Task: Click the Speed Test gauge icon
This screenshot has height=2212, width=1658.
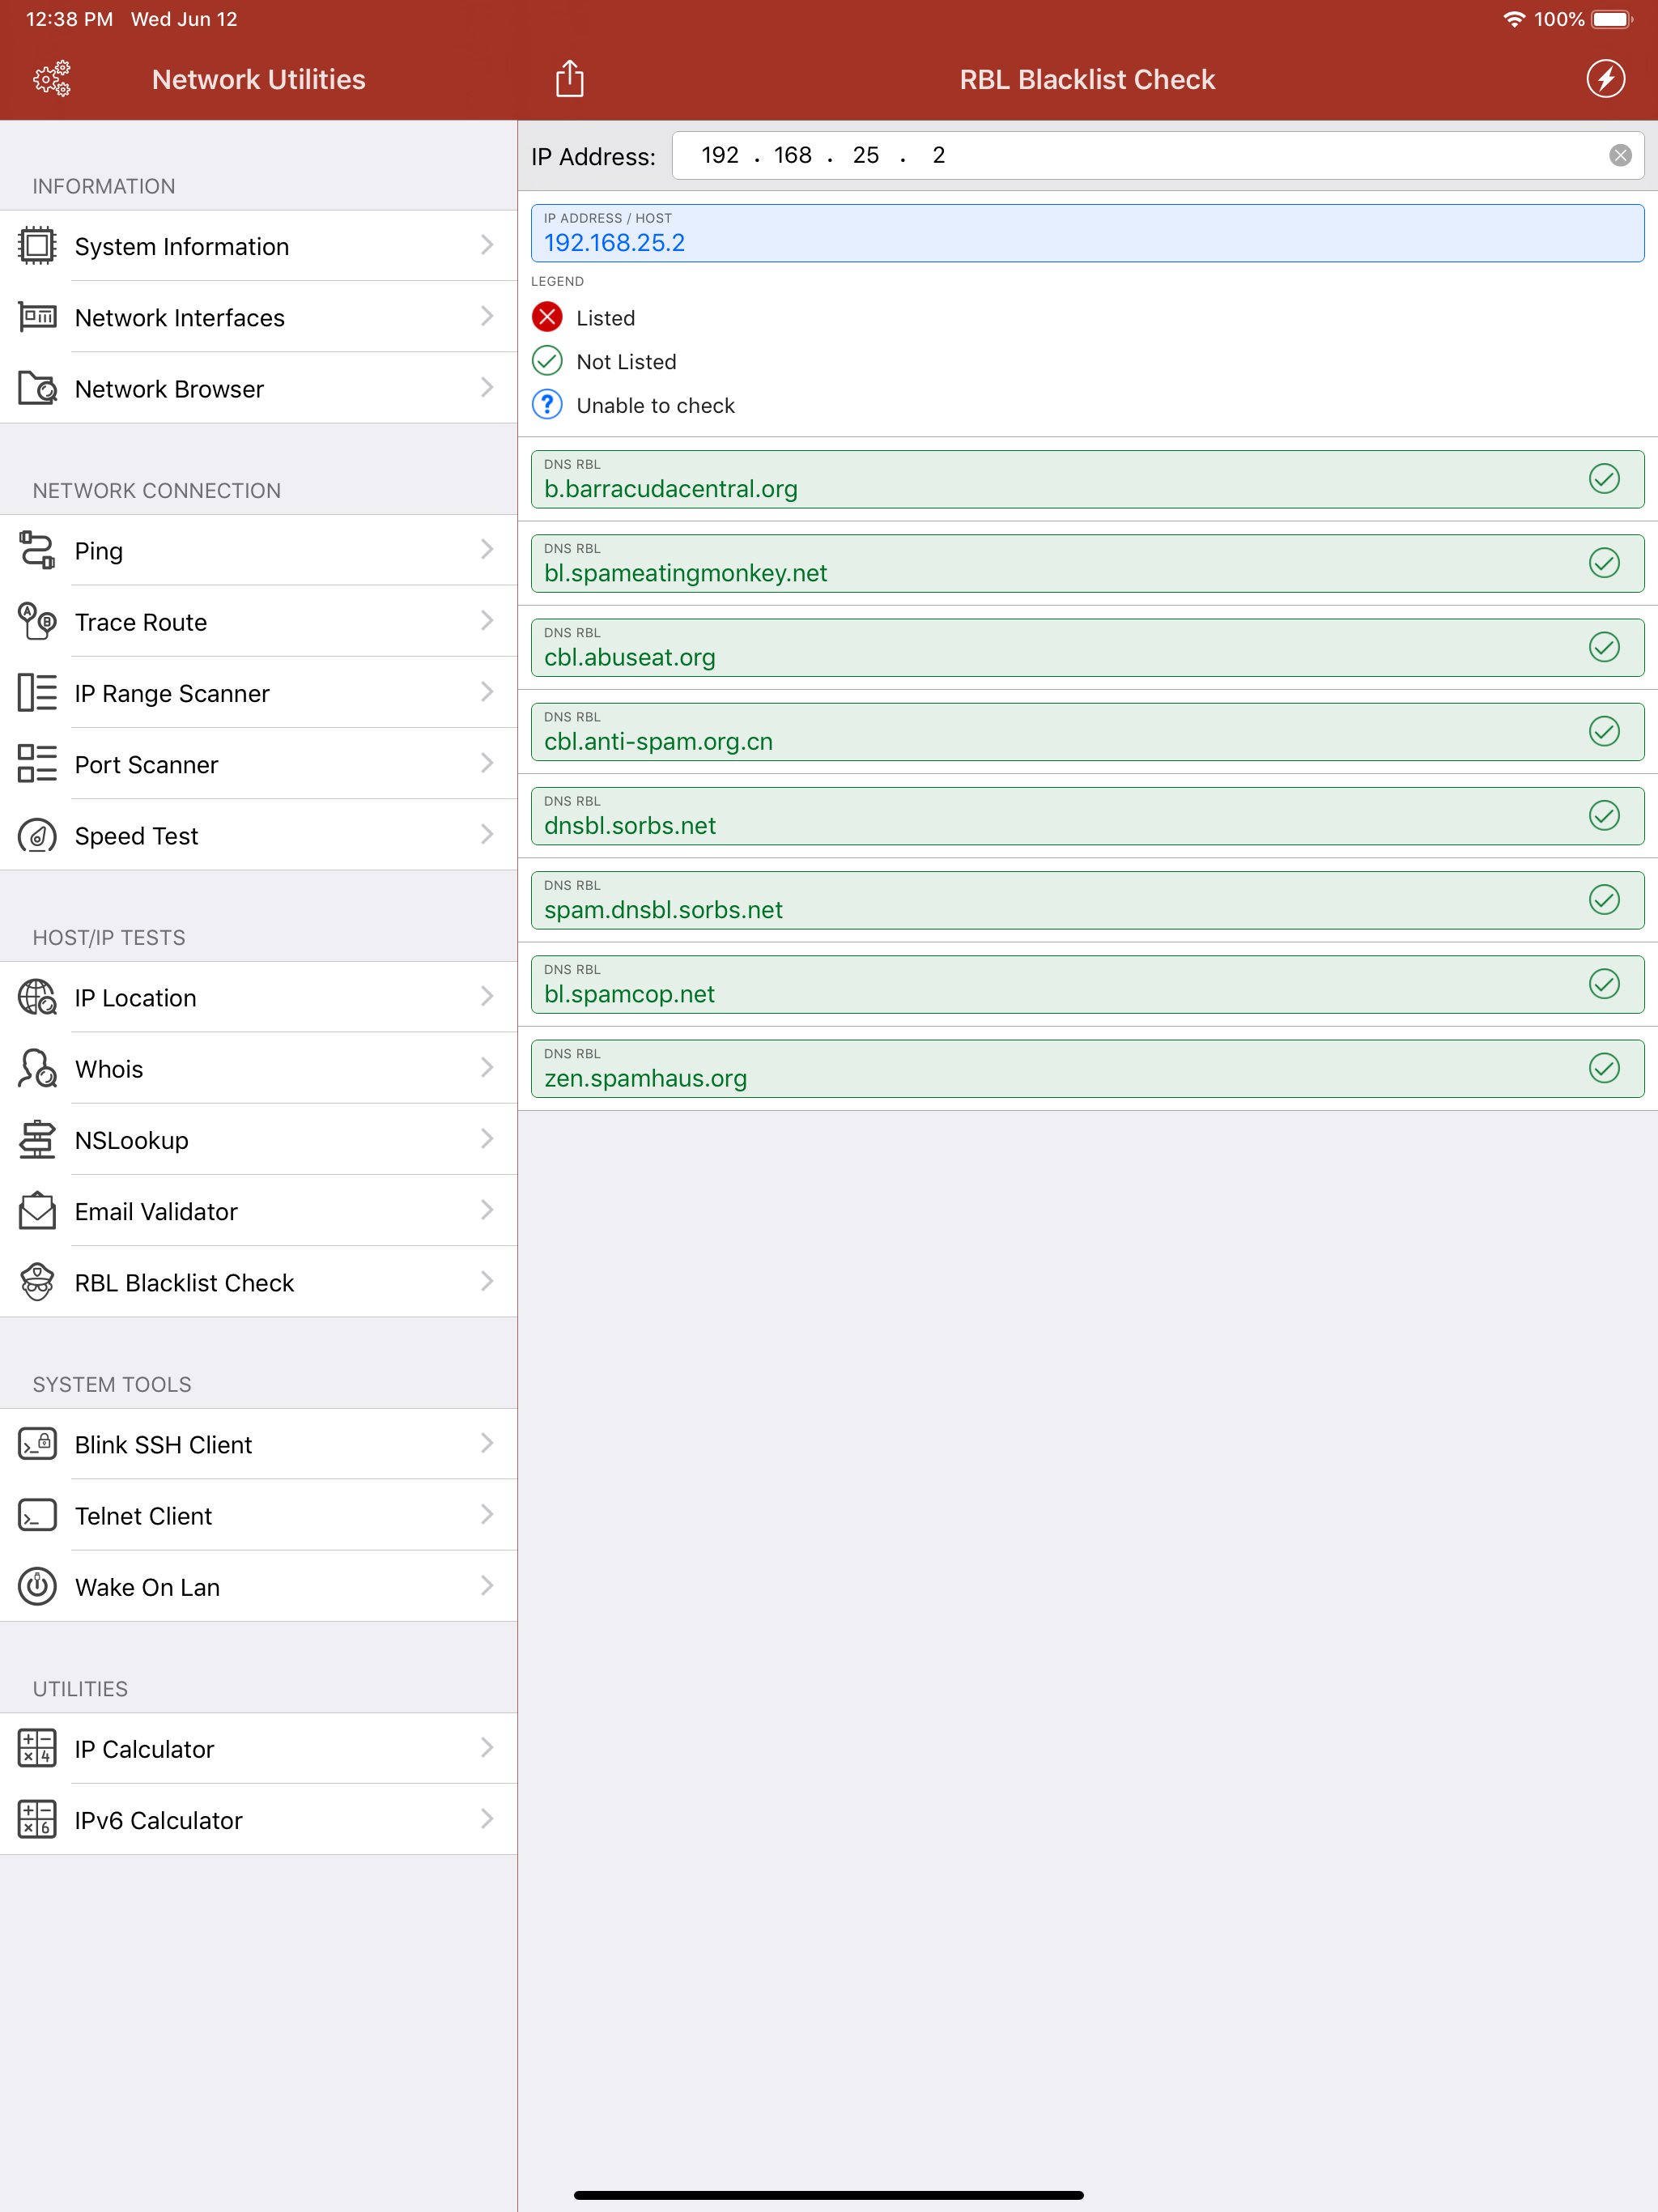Action: [37, 835]
